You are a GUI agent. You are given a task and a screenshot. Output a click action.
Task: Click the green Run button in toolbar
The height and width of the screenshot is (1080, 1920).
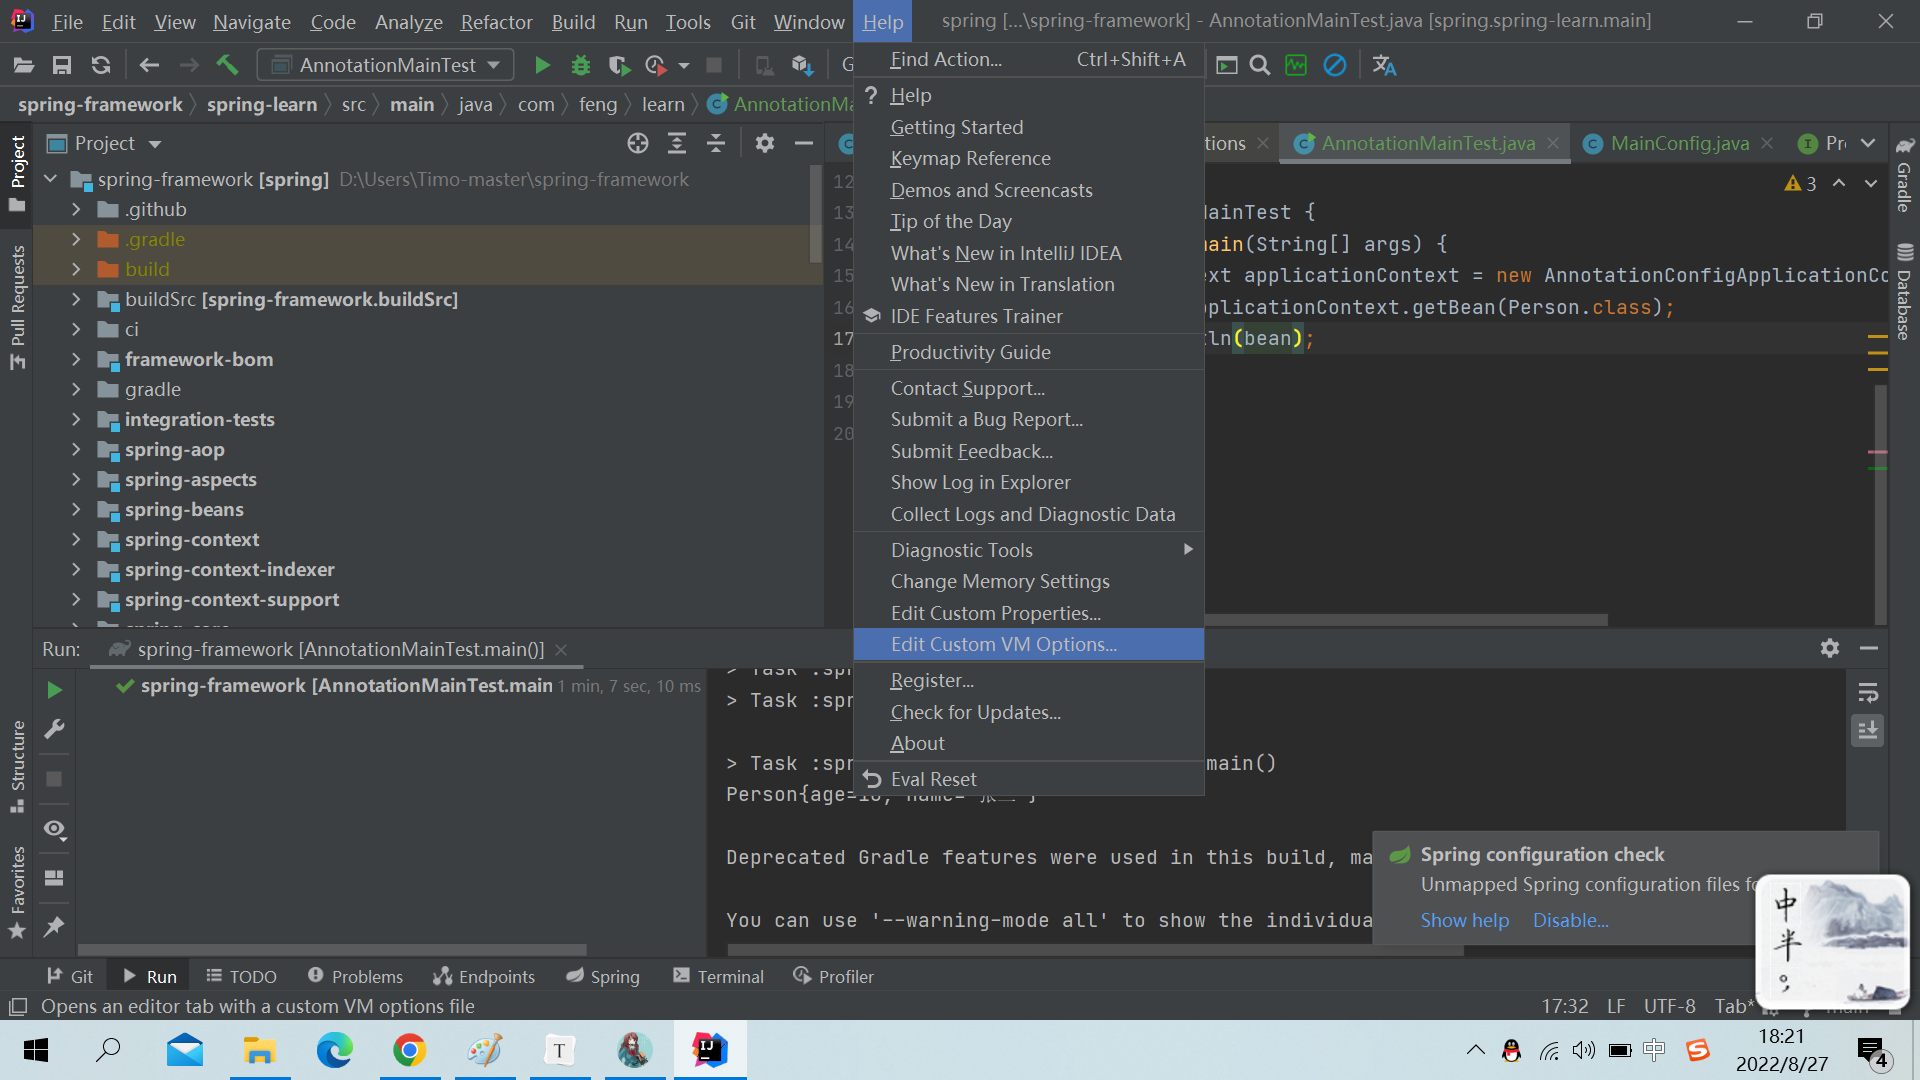click(x=542, y=65)
